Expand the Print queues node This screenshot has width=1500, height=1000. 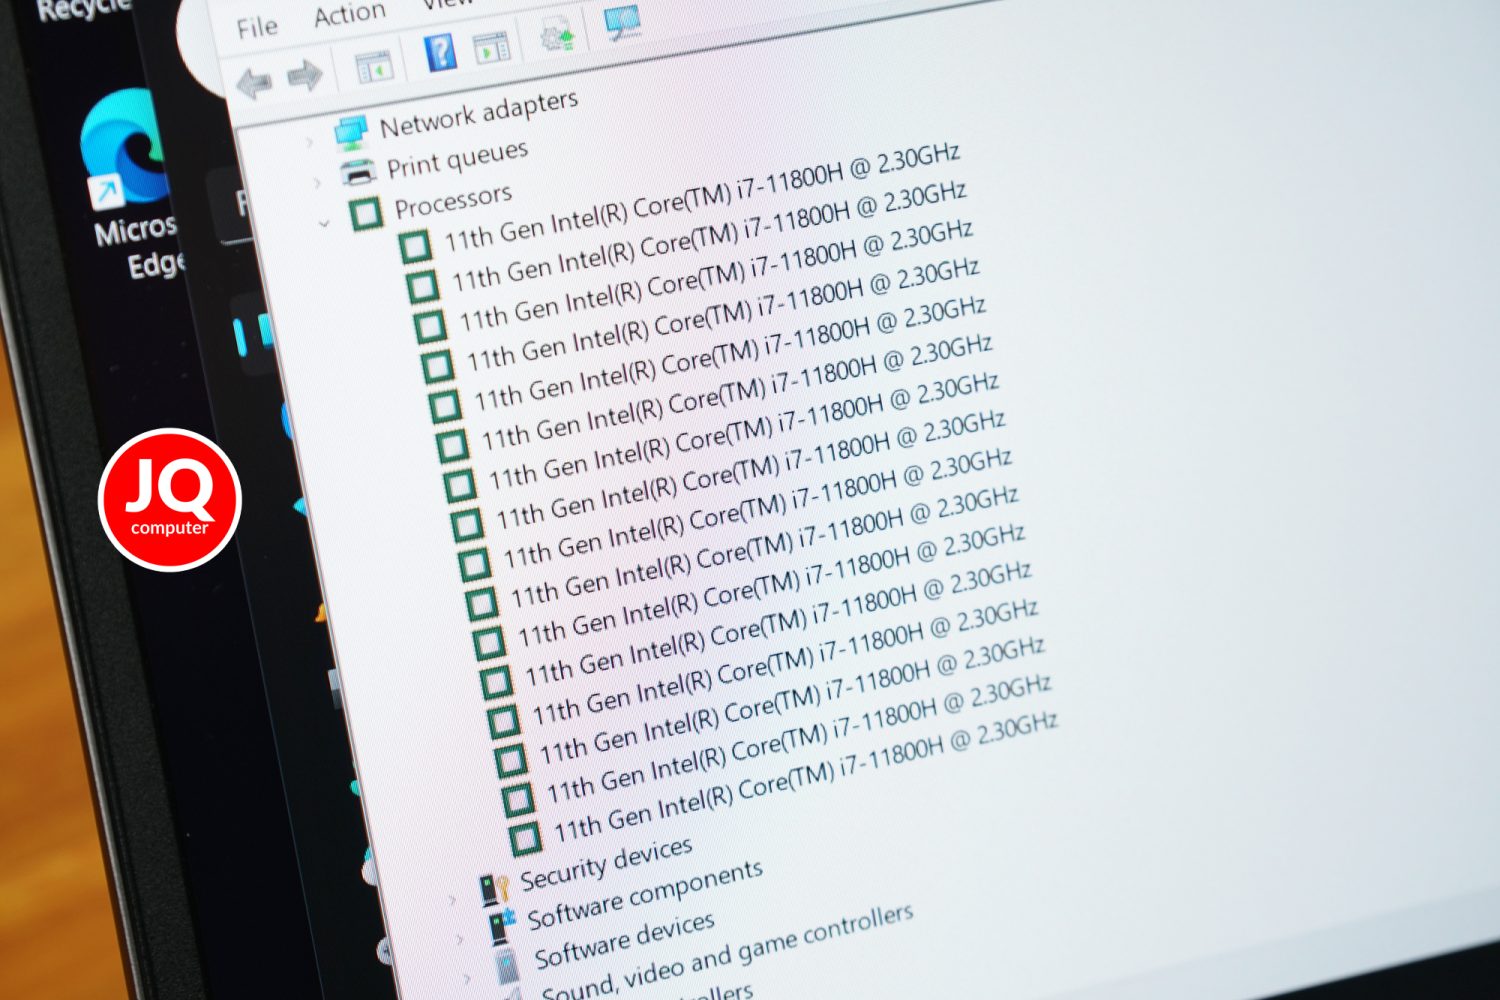[317, 182]
